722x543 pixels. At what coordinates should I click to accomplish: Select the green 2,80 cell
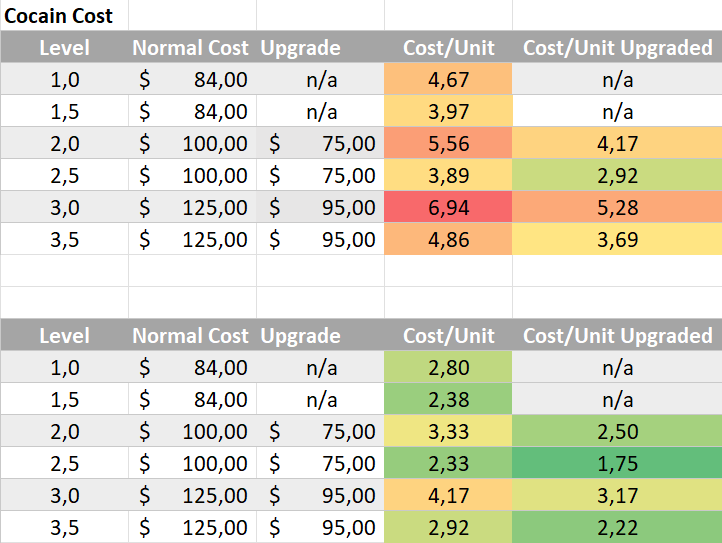pyautogui.click(x=448, y=367)
